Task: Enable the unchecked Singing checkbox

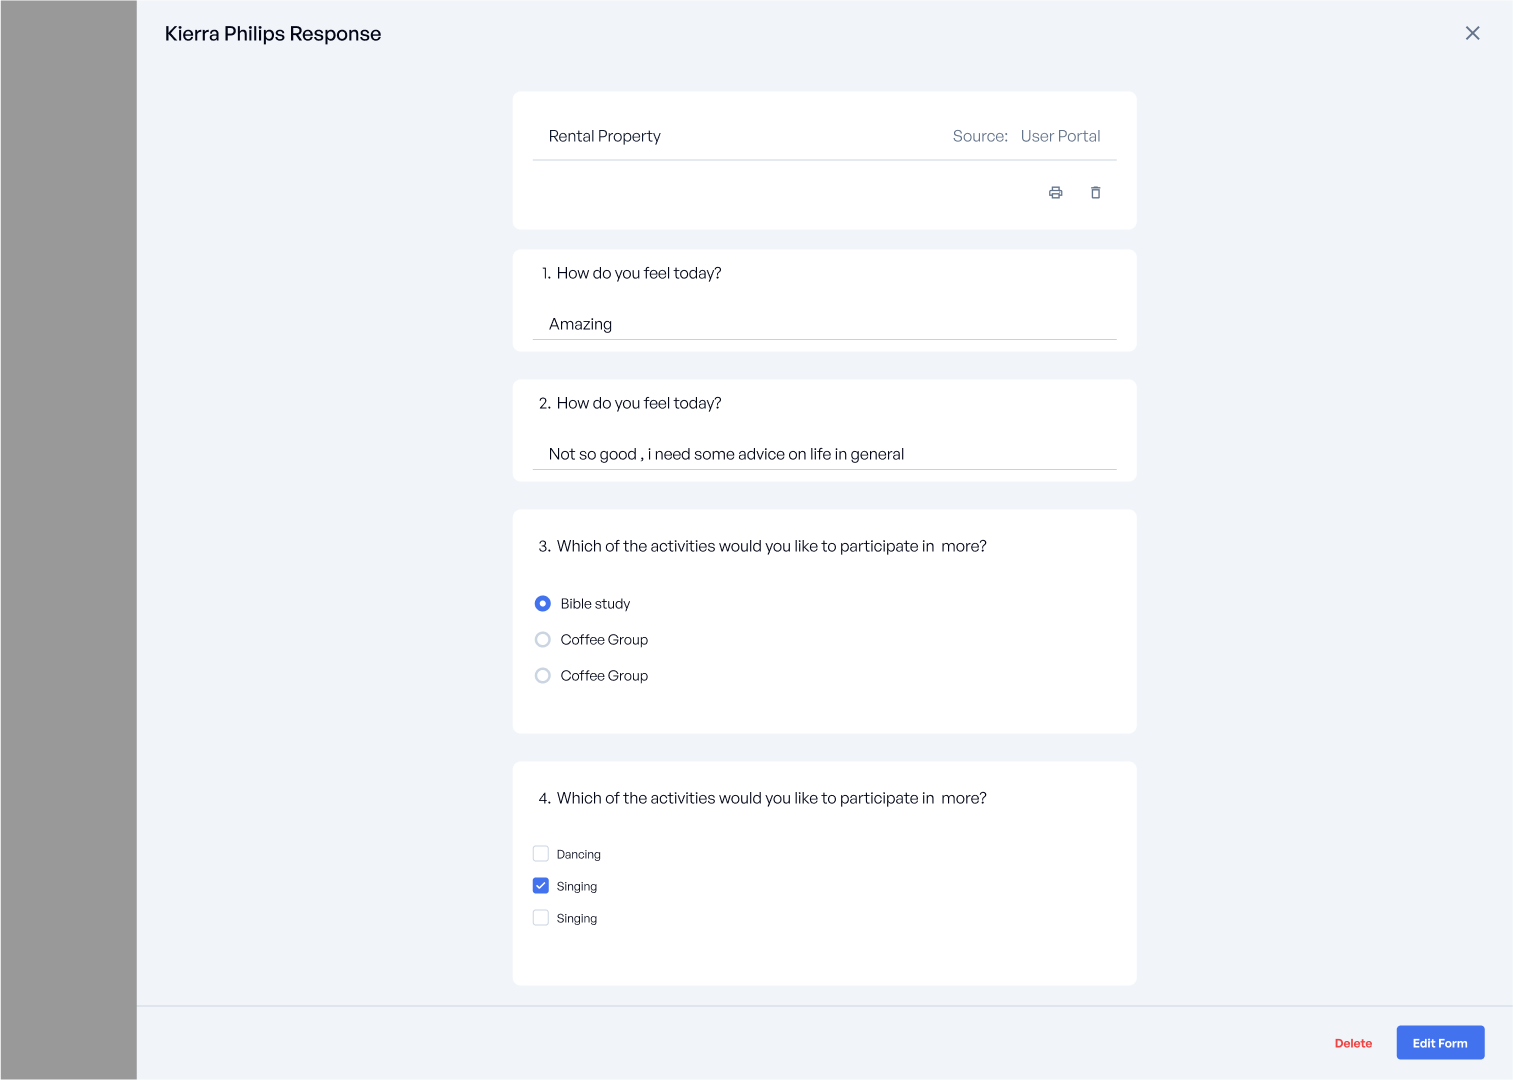Action: (x=541, y=918)
